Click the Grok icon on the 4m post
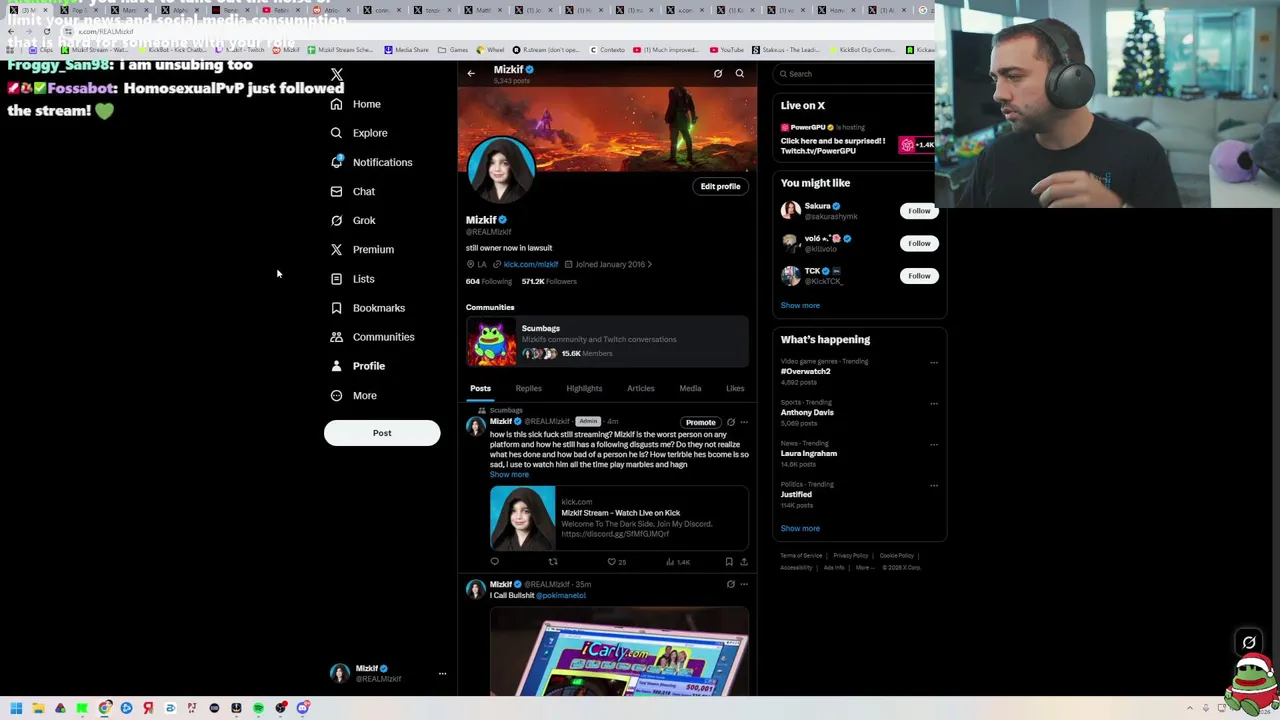This screenshot has width=1280, height=720. pyautogui.click(x=731, y=422)
